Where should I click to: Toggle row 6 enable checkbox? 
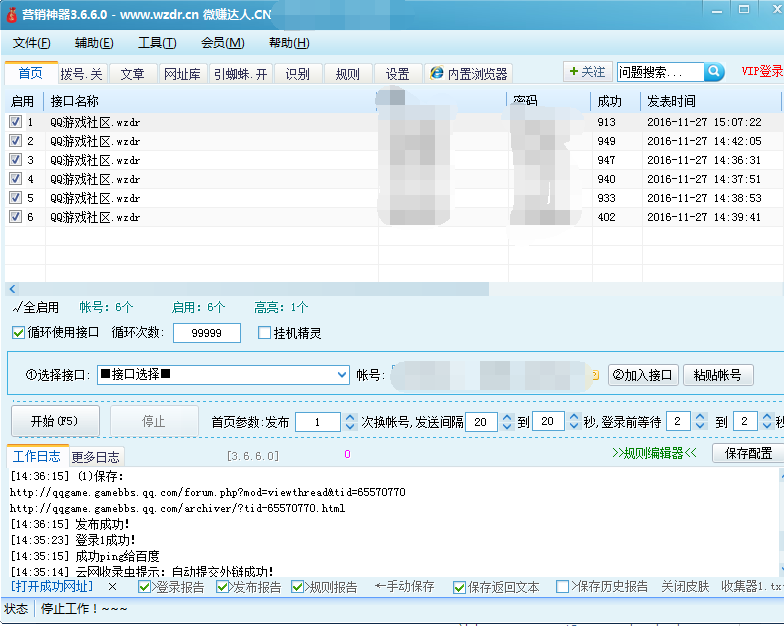(x=16, y=216)
